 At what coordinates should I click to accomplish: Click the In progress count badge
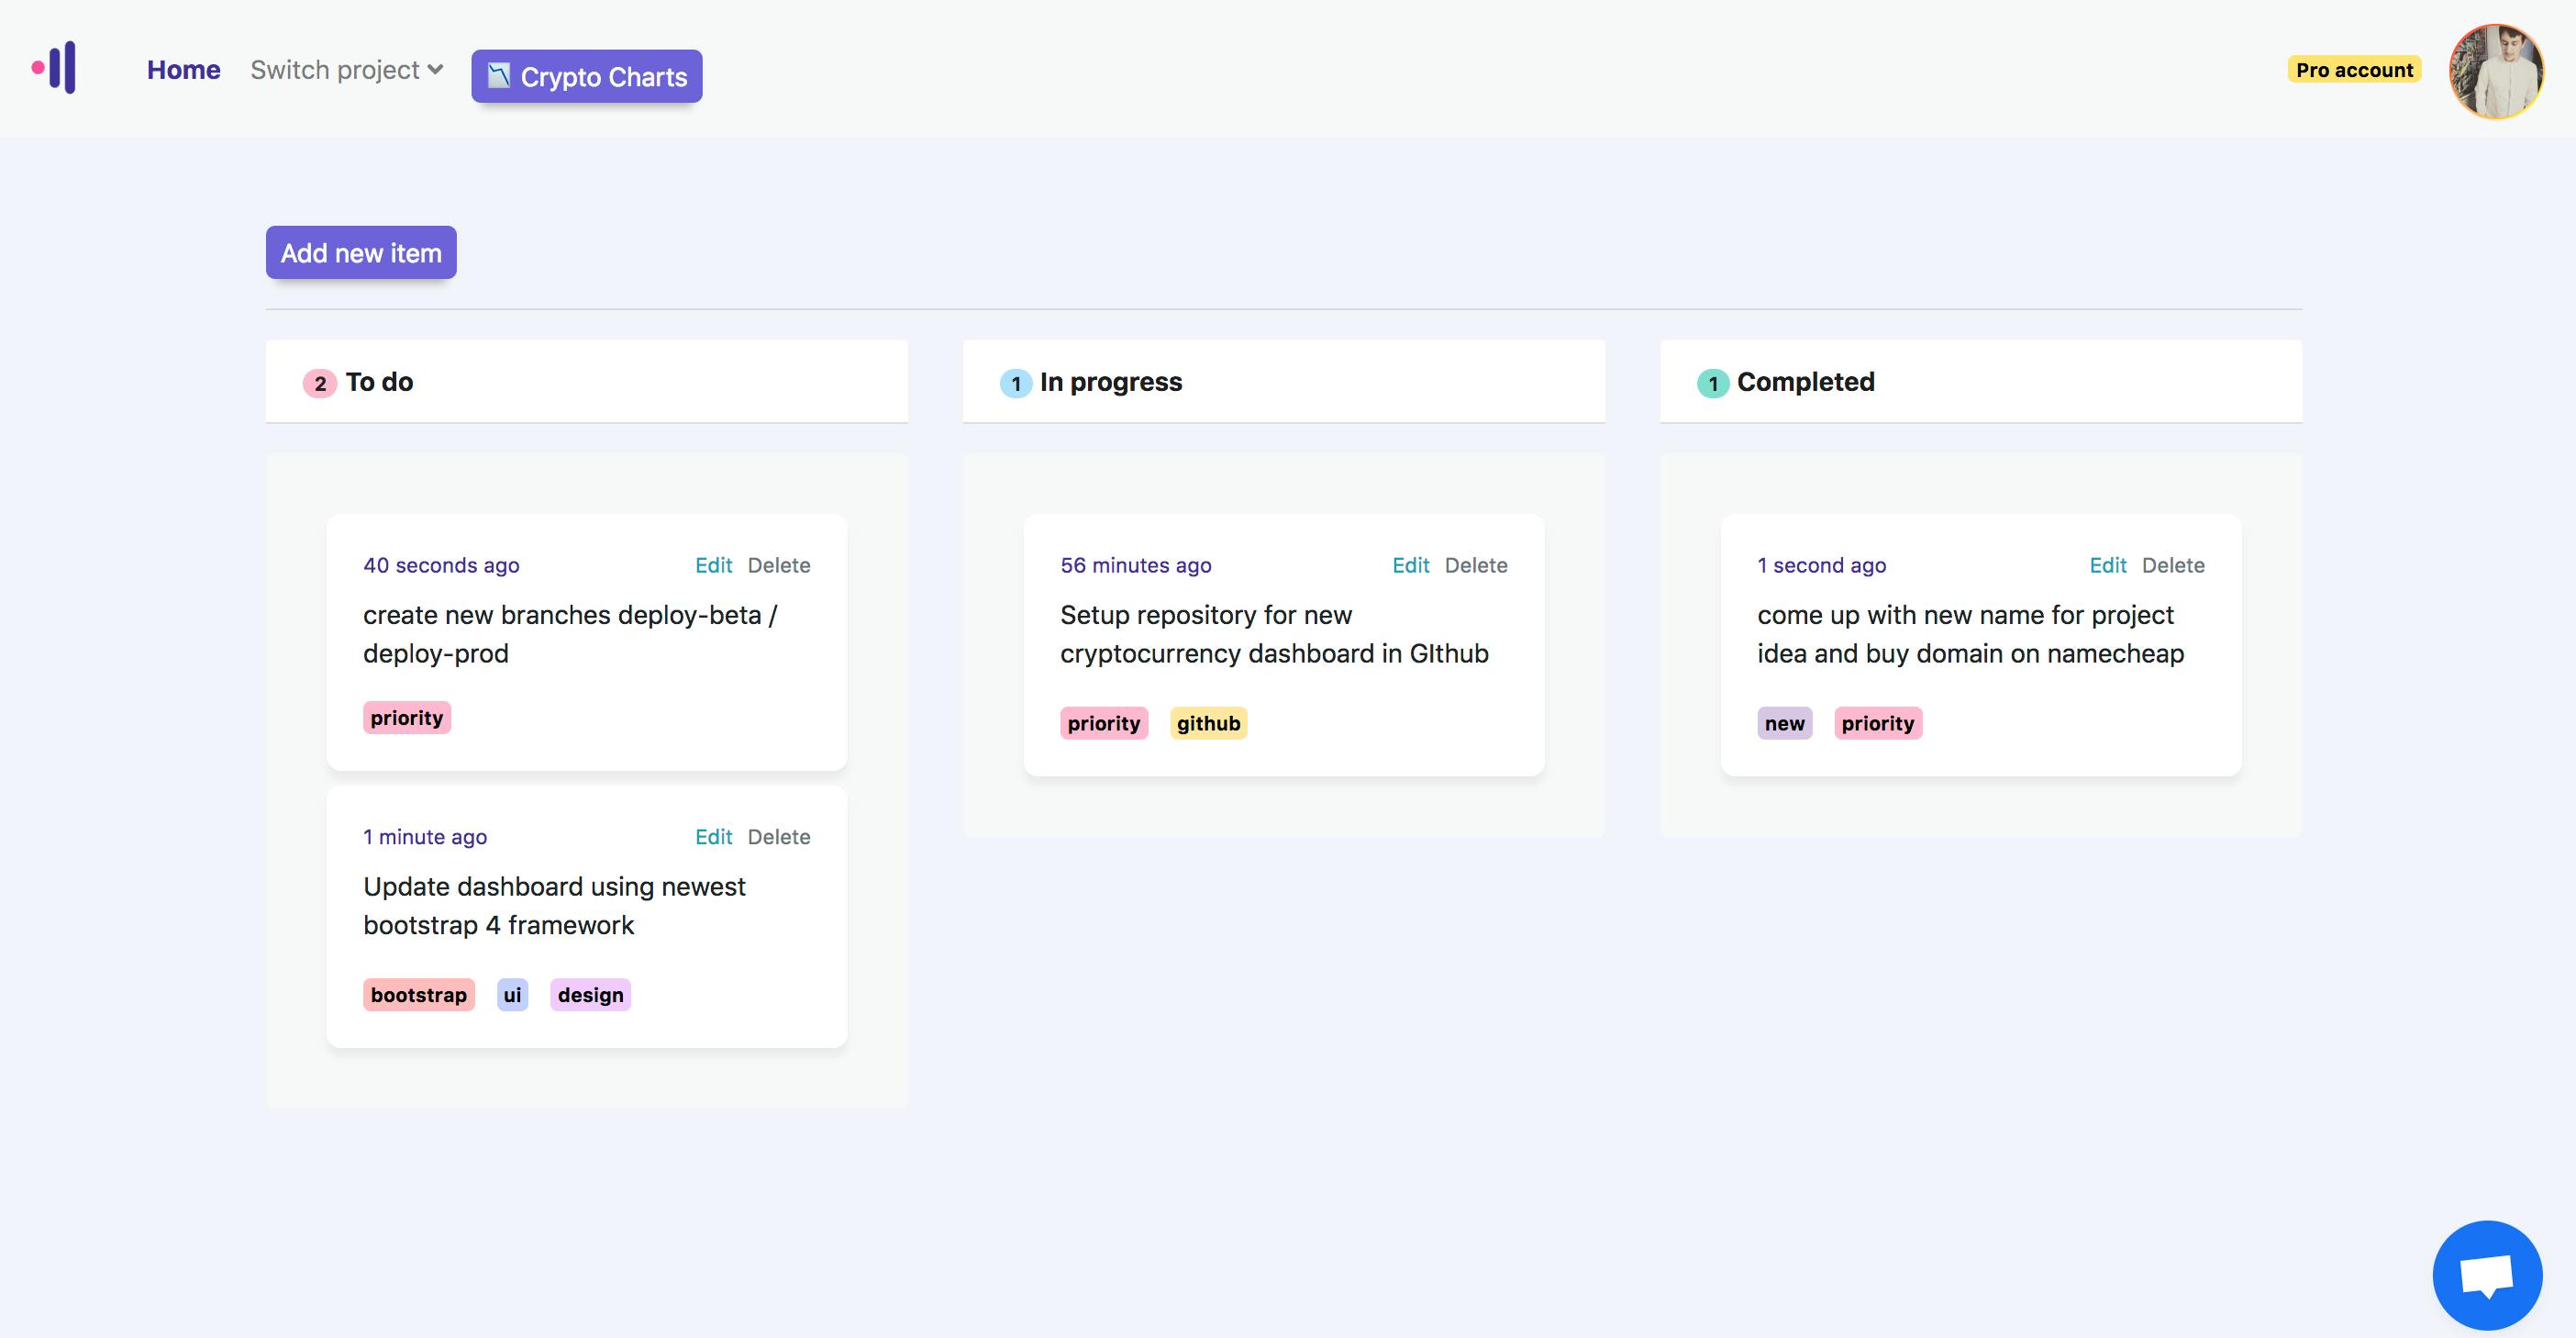click(1016, 383)
